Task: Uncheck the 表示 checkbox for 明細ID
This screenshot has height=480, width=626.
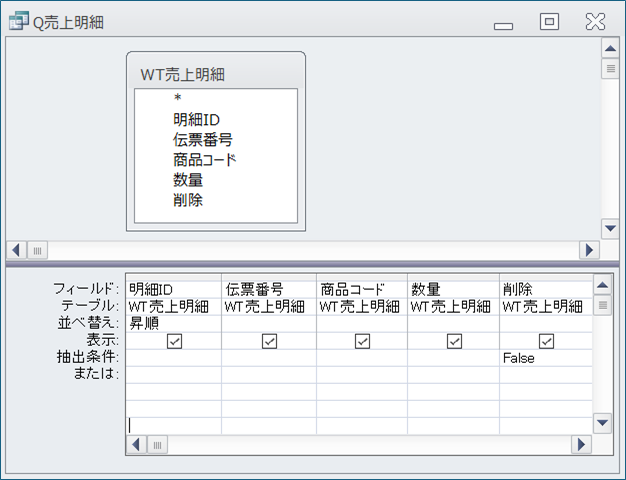Action: point(174,341)
